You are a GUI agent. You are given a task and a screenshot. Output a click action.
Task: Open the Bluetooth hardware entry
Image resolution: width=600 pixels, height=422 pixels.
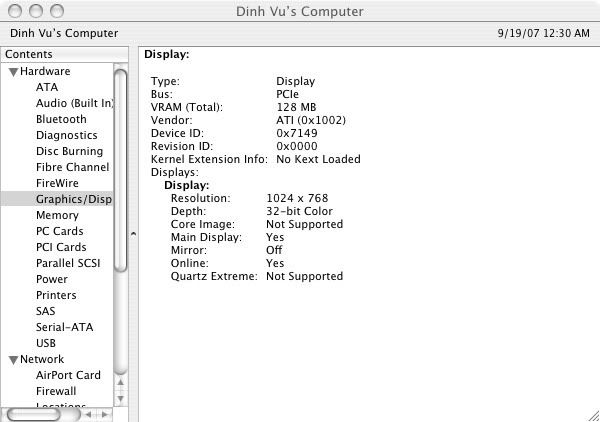pos(61,119)
